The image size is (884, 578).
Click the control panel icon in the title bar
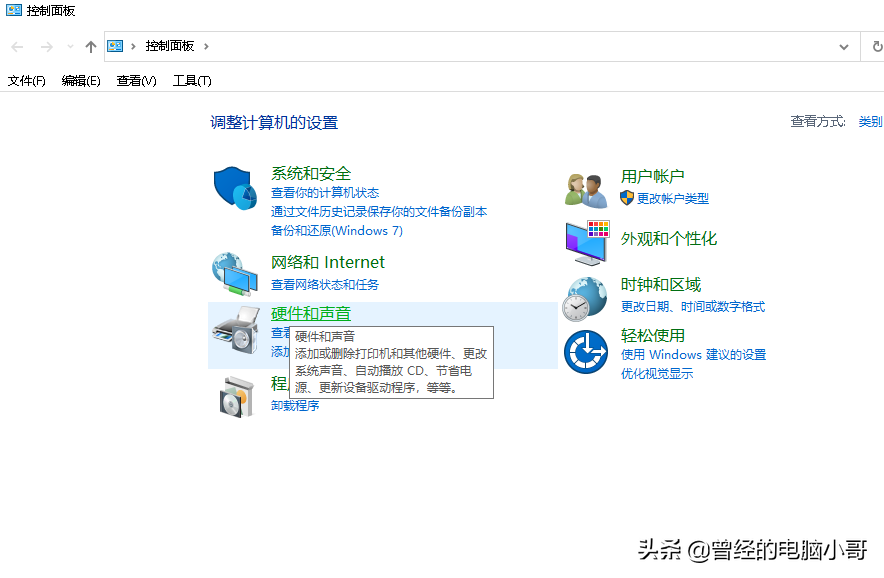point(14,10)
